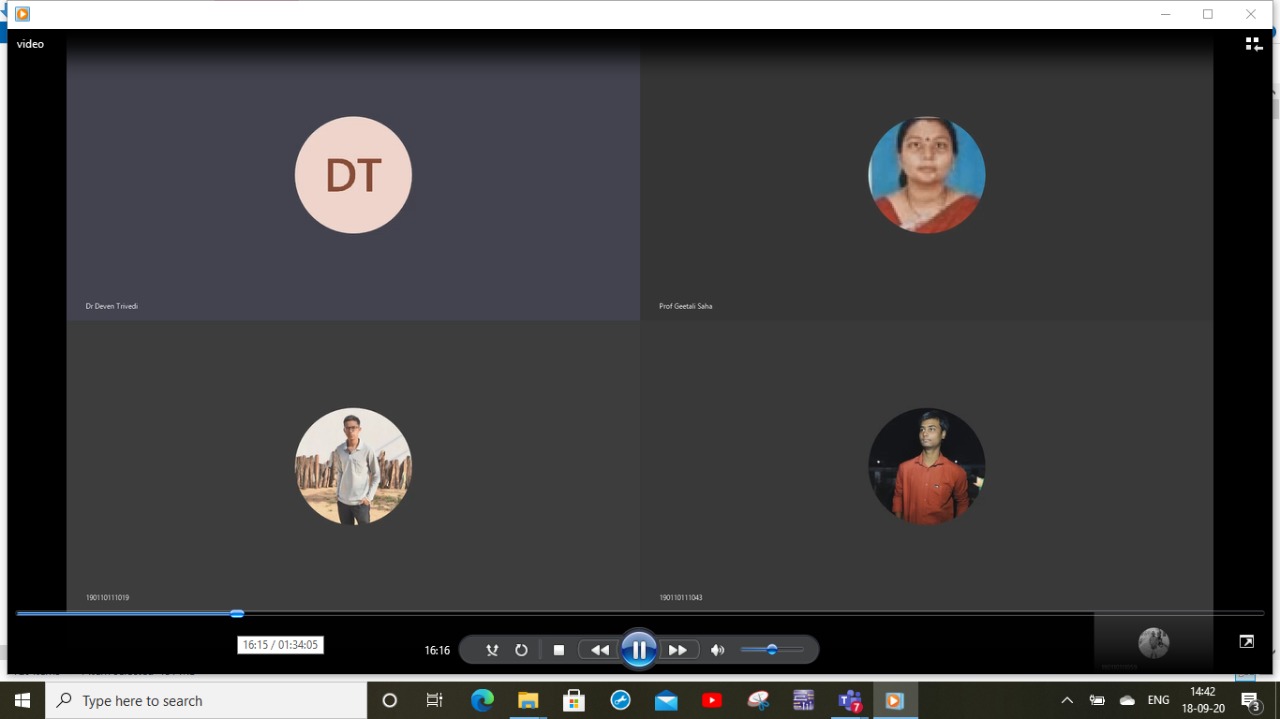Toggle repeat mode on
The image size is (1280, 719).
(521, 650)
